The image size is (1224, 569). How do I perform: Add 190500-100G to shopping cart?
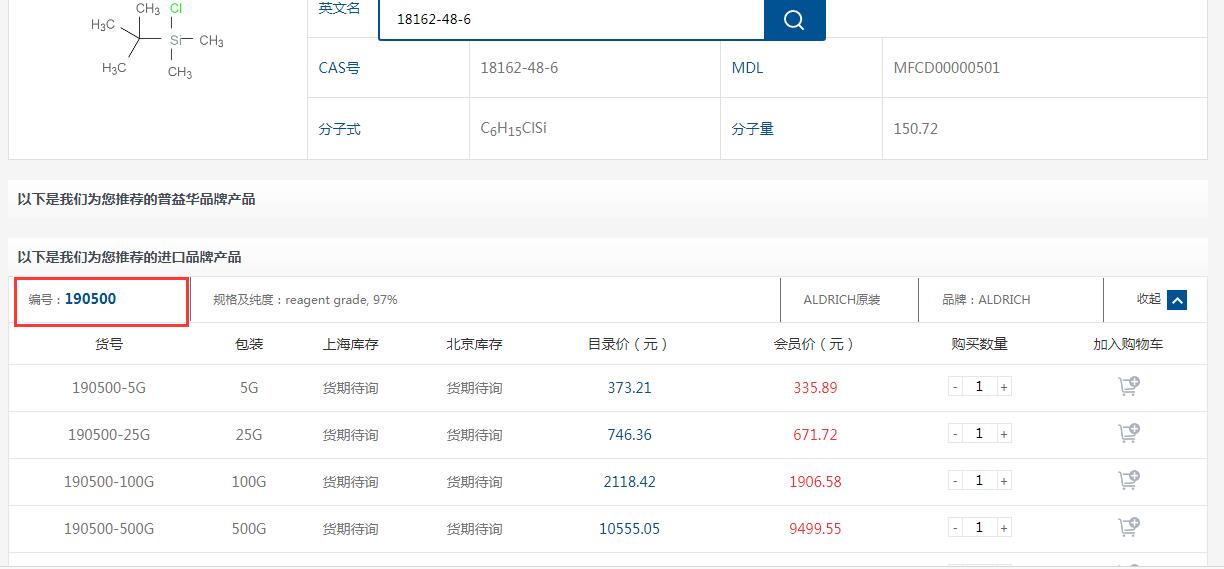tap(1128, 481)
